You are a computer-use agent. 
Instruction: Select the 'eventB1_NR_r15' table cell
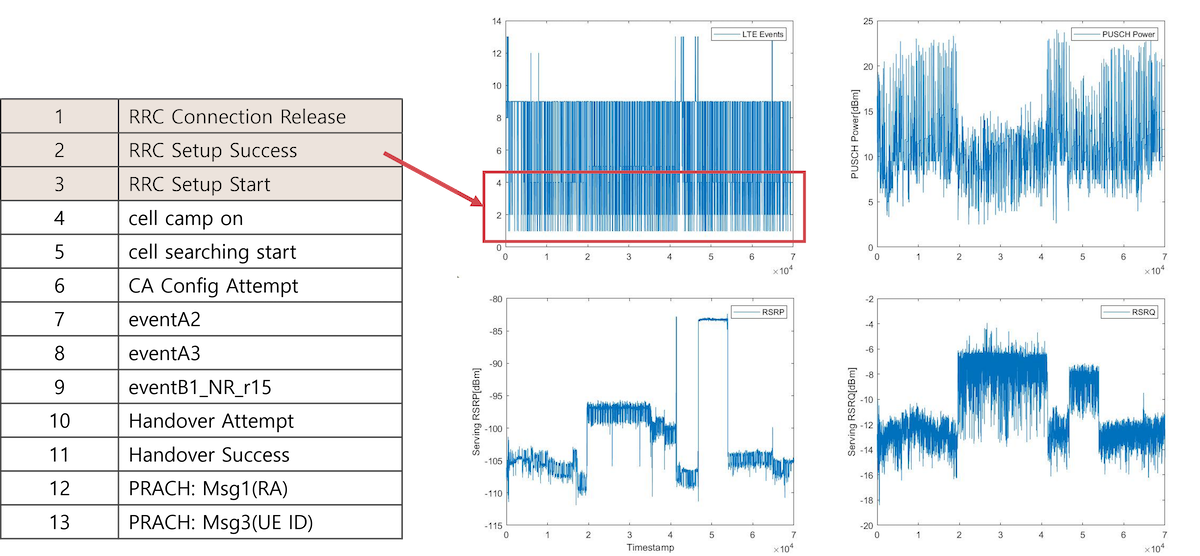(x=260, y=387)
